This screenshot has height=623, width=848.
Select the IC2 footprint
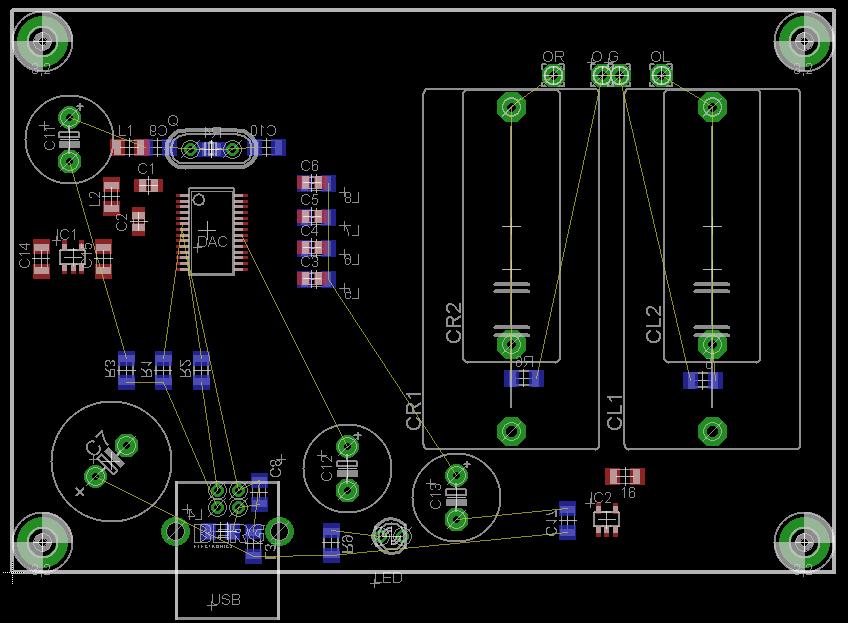[606, 520]
